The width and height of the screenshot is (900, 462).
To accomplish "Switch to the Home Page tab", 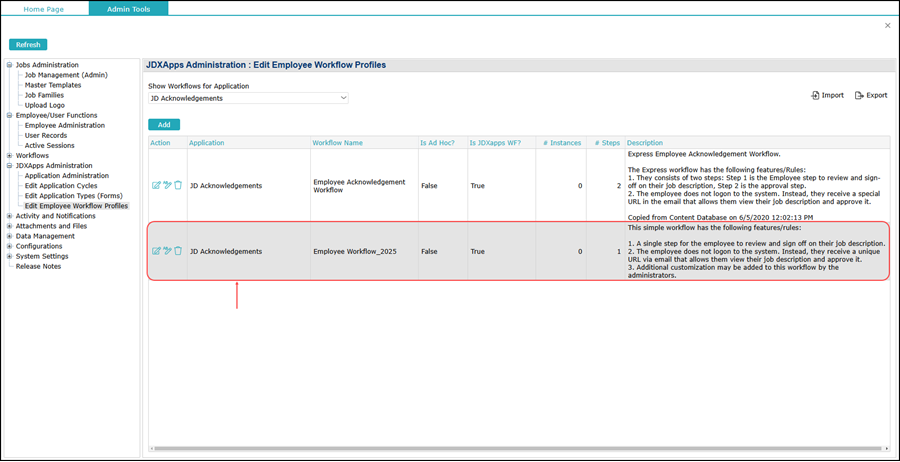I will point(44,8).
